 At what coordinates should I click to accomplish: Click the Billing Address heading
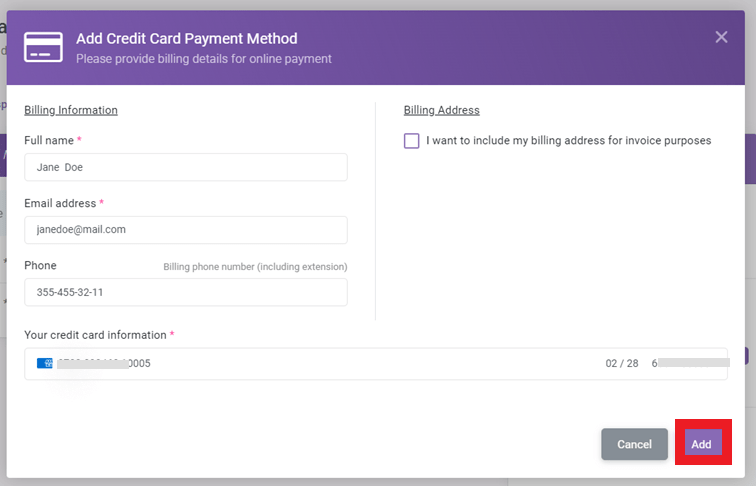(442, 110)
